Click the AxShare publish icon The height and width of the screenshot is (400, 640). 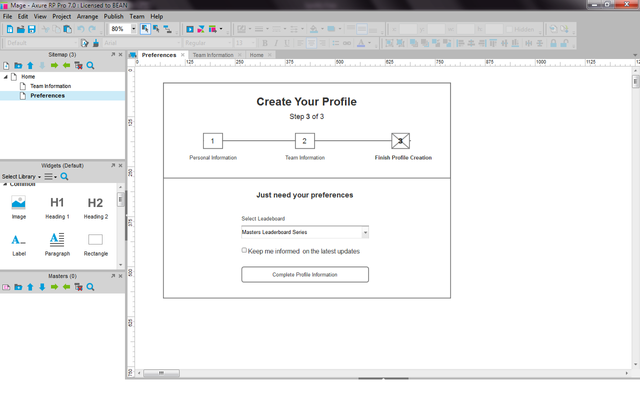pos(201,29)
